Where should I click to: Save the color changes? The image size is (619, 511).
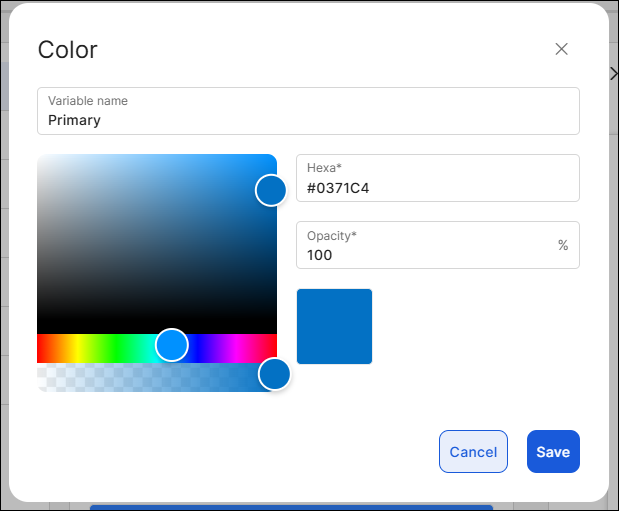pos(553,451)
